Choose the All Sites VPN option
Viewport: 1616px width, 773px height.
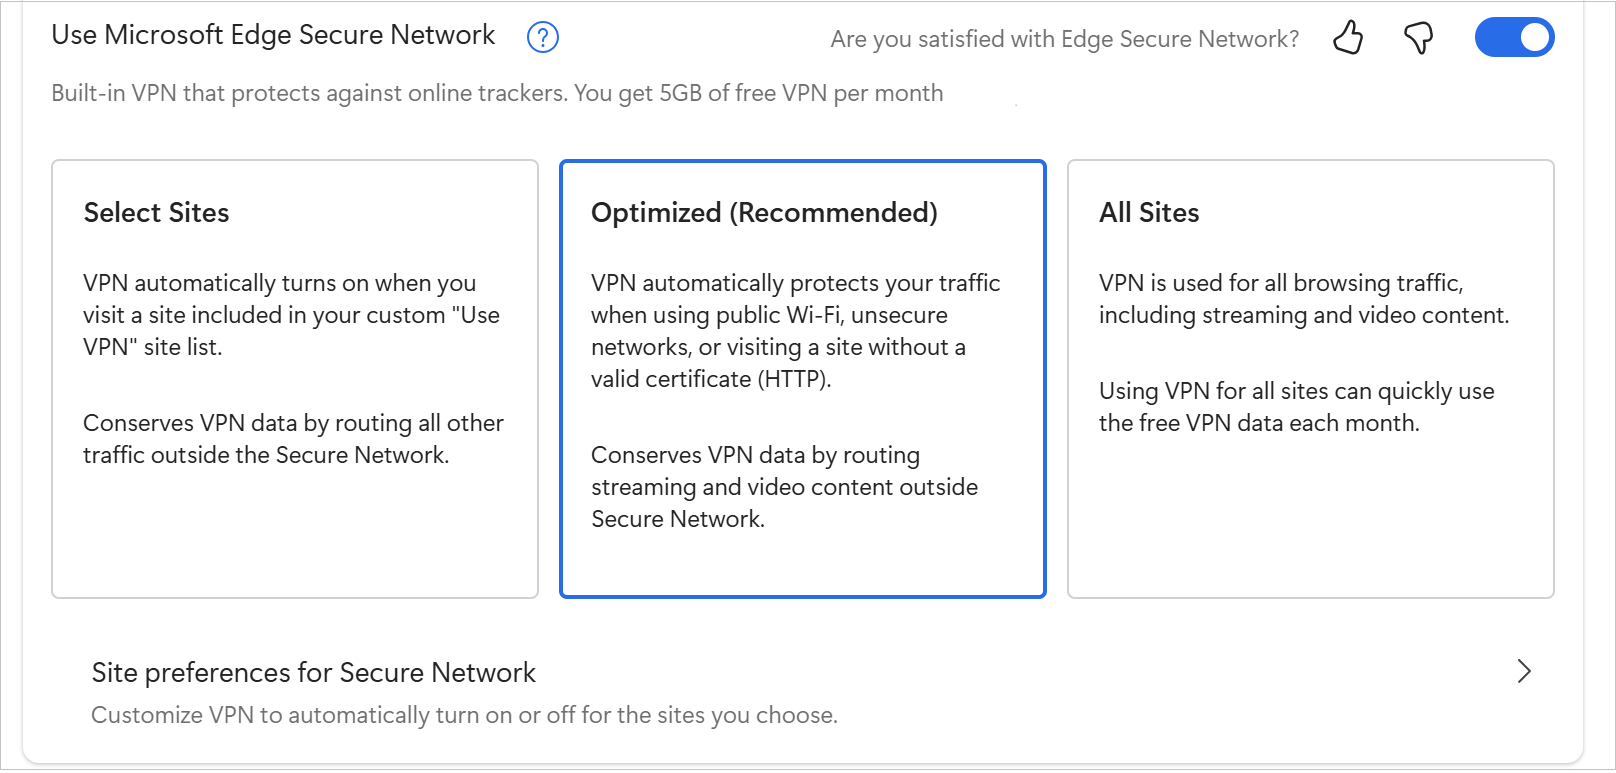(x=1310, y=379)
